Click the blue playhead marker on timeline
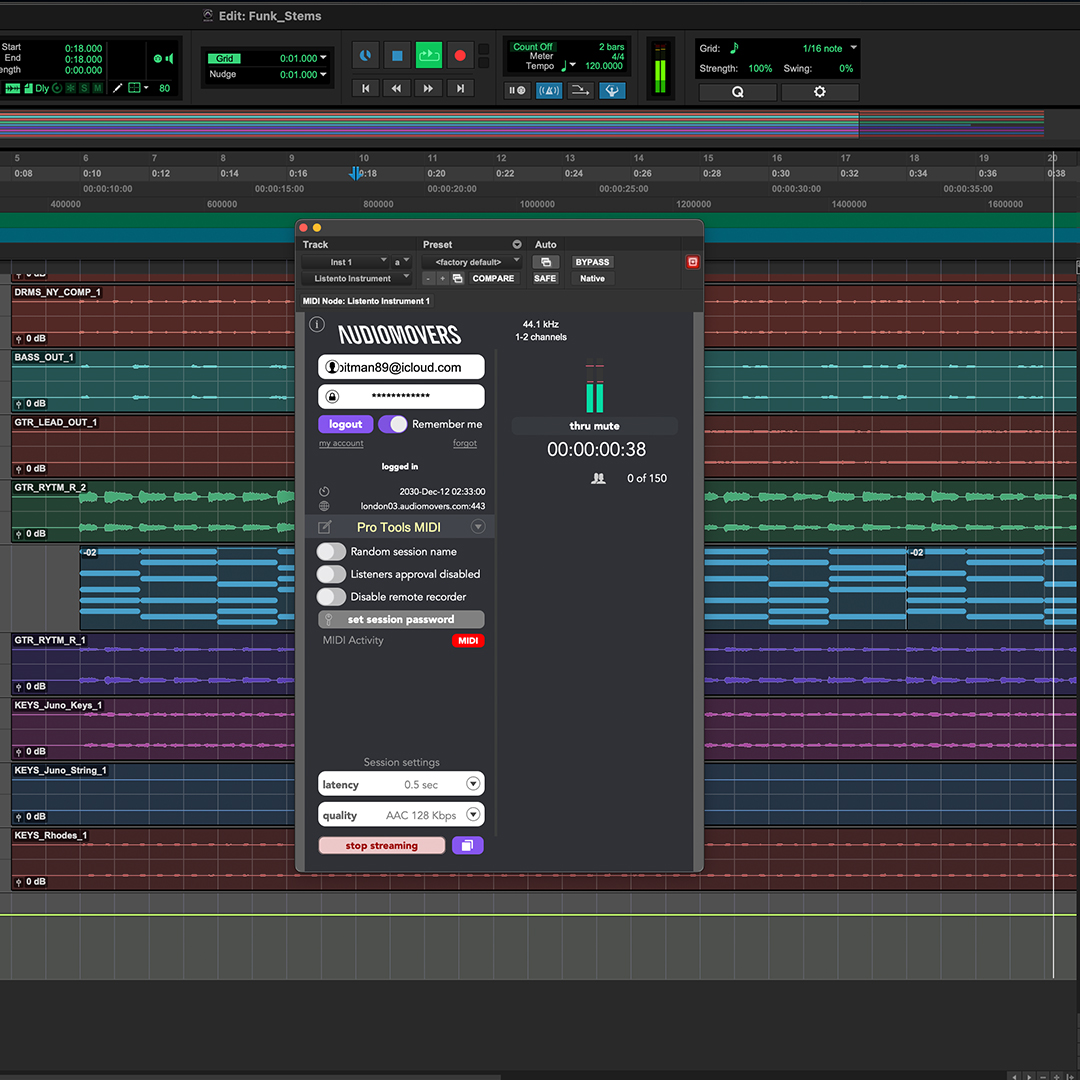The height and width of the screenshot is (1080, 1080). tap(355, 173)
